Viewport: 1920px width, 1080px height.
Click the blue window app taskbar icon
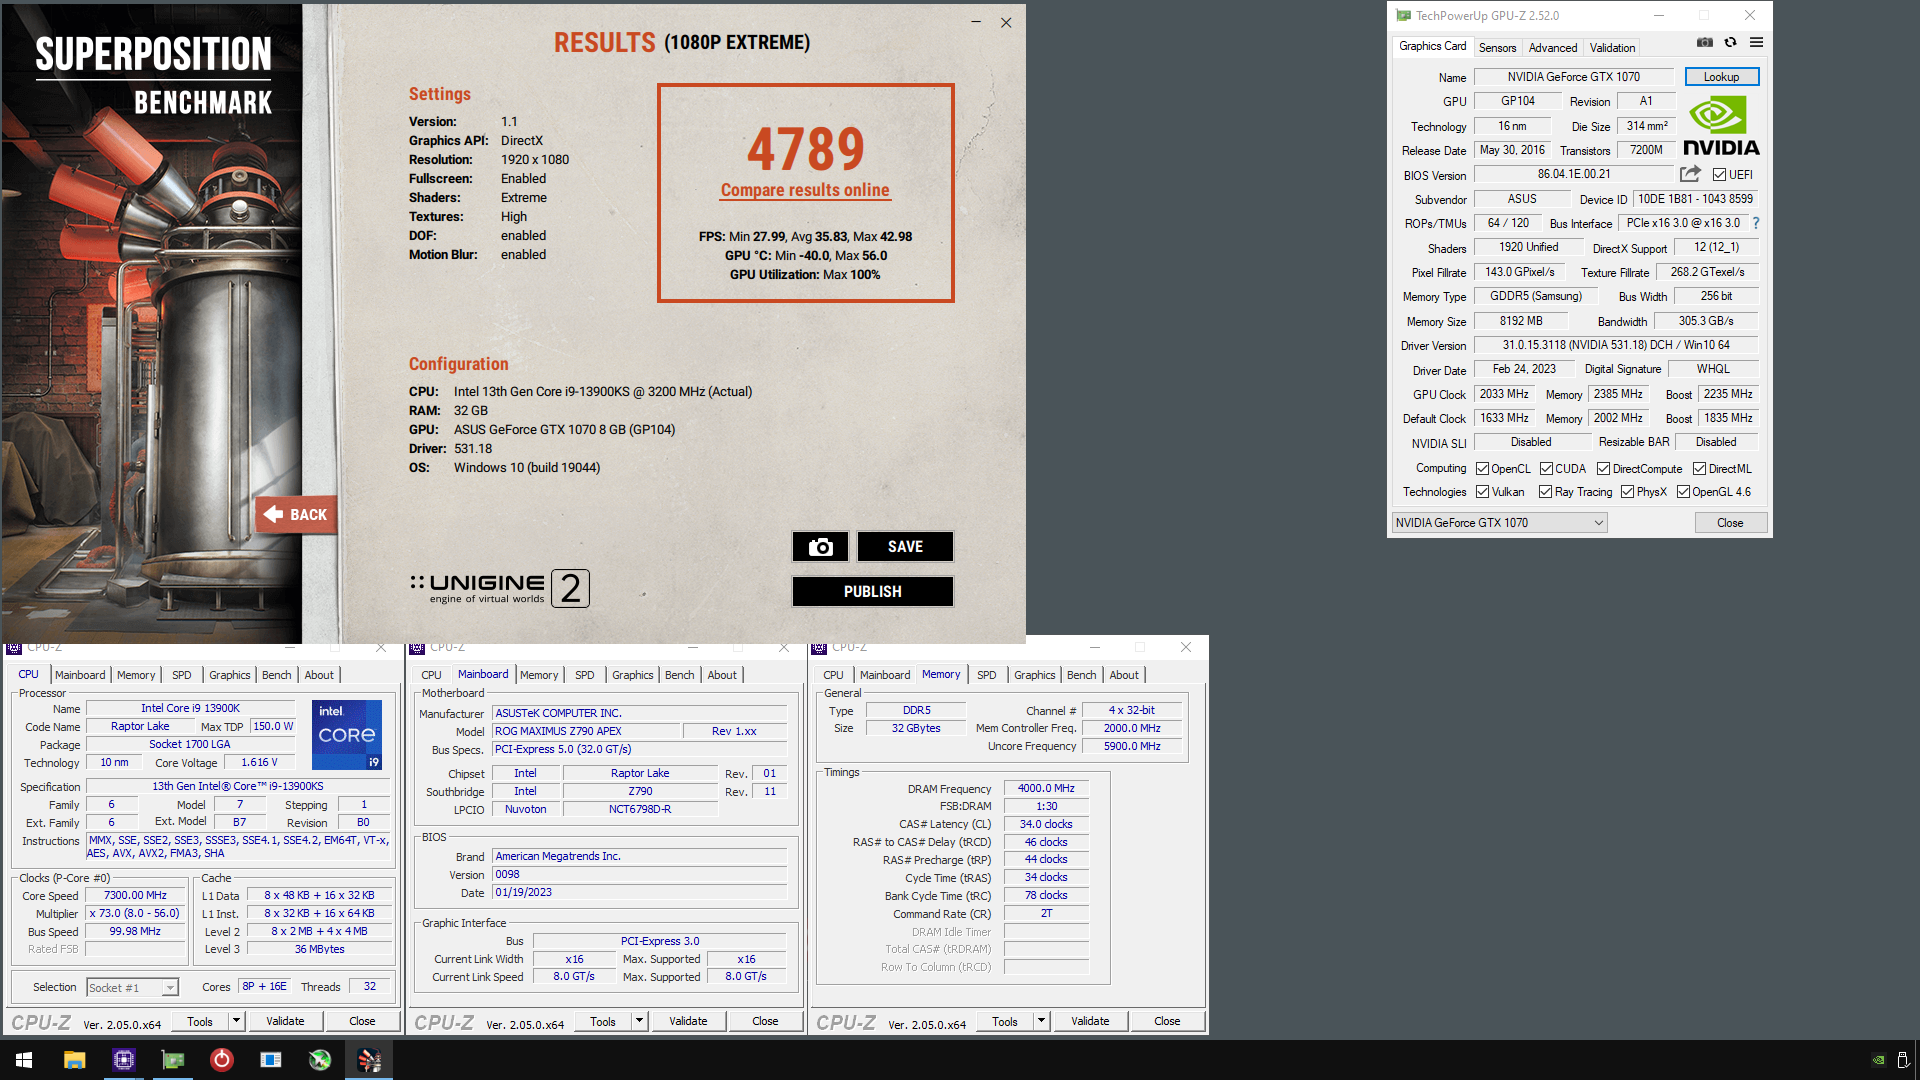tap(271, 1060)
